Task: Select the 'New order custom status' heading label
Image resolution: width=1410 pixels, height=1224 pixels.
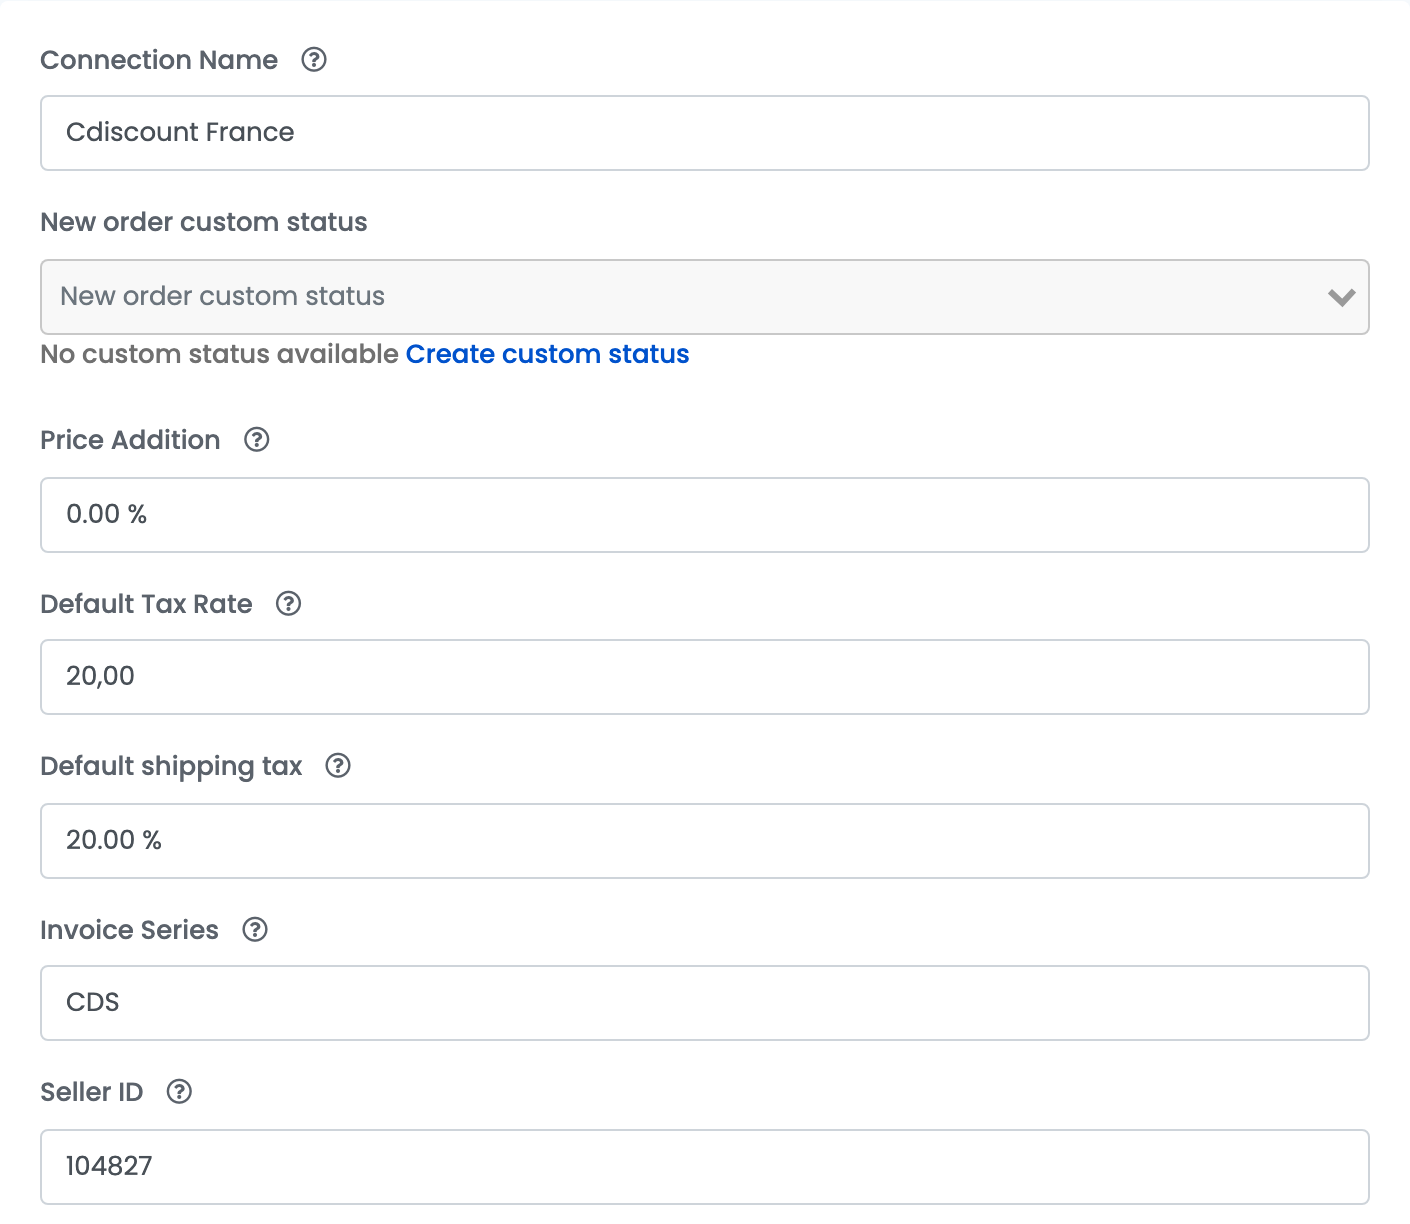Action: click(x=204, y=222)
